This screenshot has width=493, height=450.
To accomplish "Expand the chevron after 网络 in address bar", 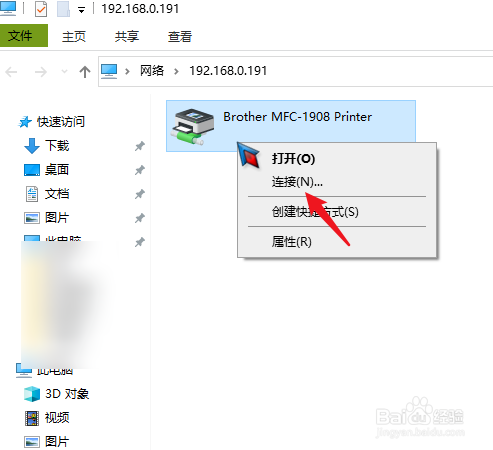I will (x=176, y=71).
